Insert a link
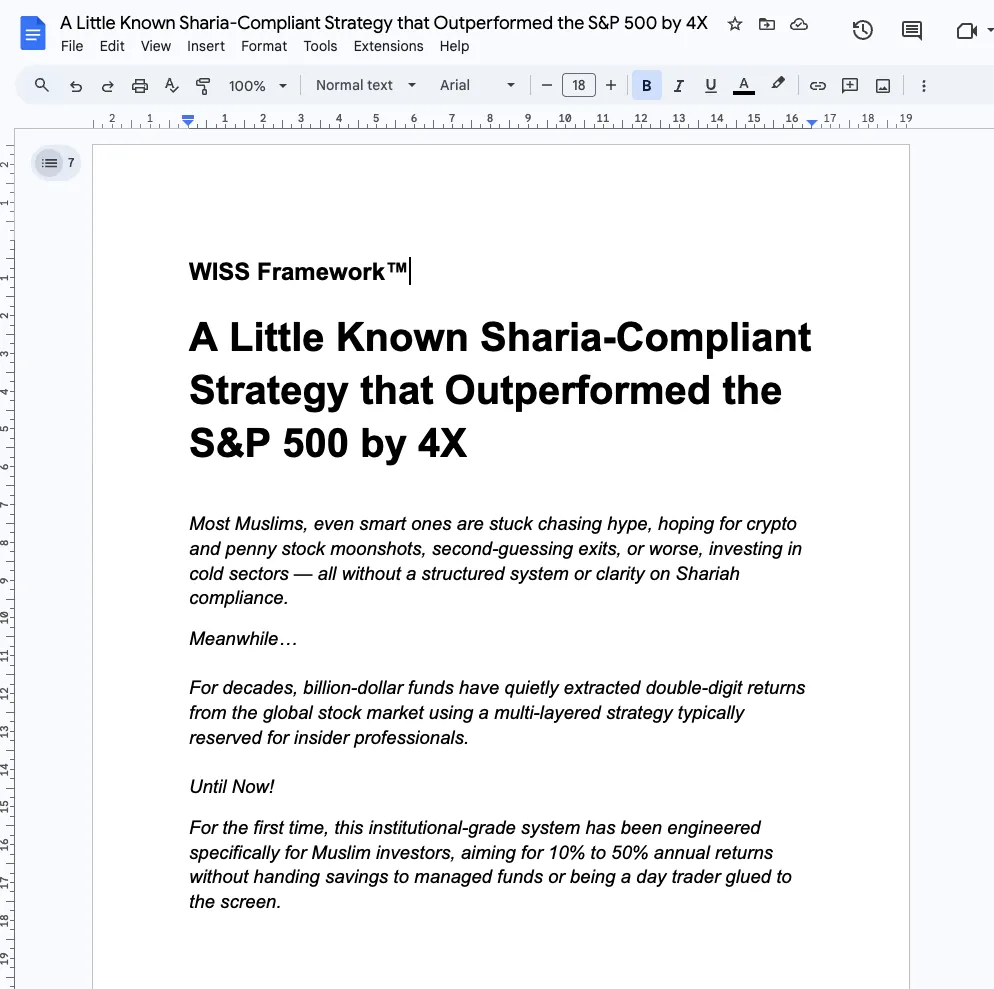This screenshot has width=994, height=989. (818, 86)
